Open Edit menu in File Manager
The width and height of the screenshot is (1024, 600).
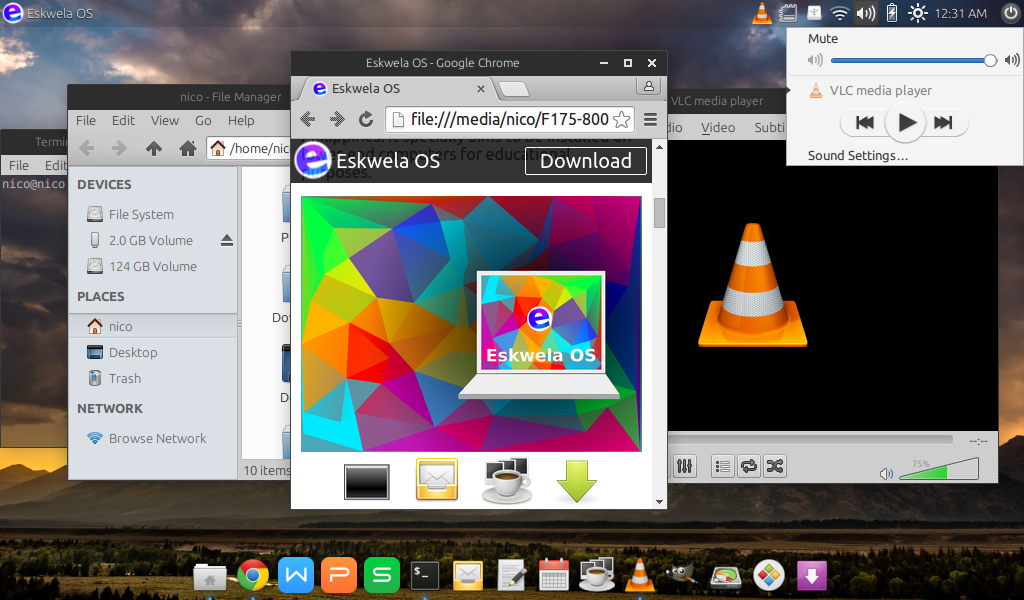123,121
